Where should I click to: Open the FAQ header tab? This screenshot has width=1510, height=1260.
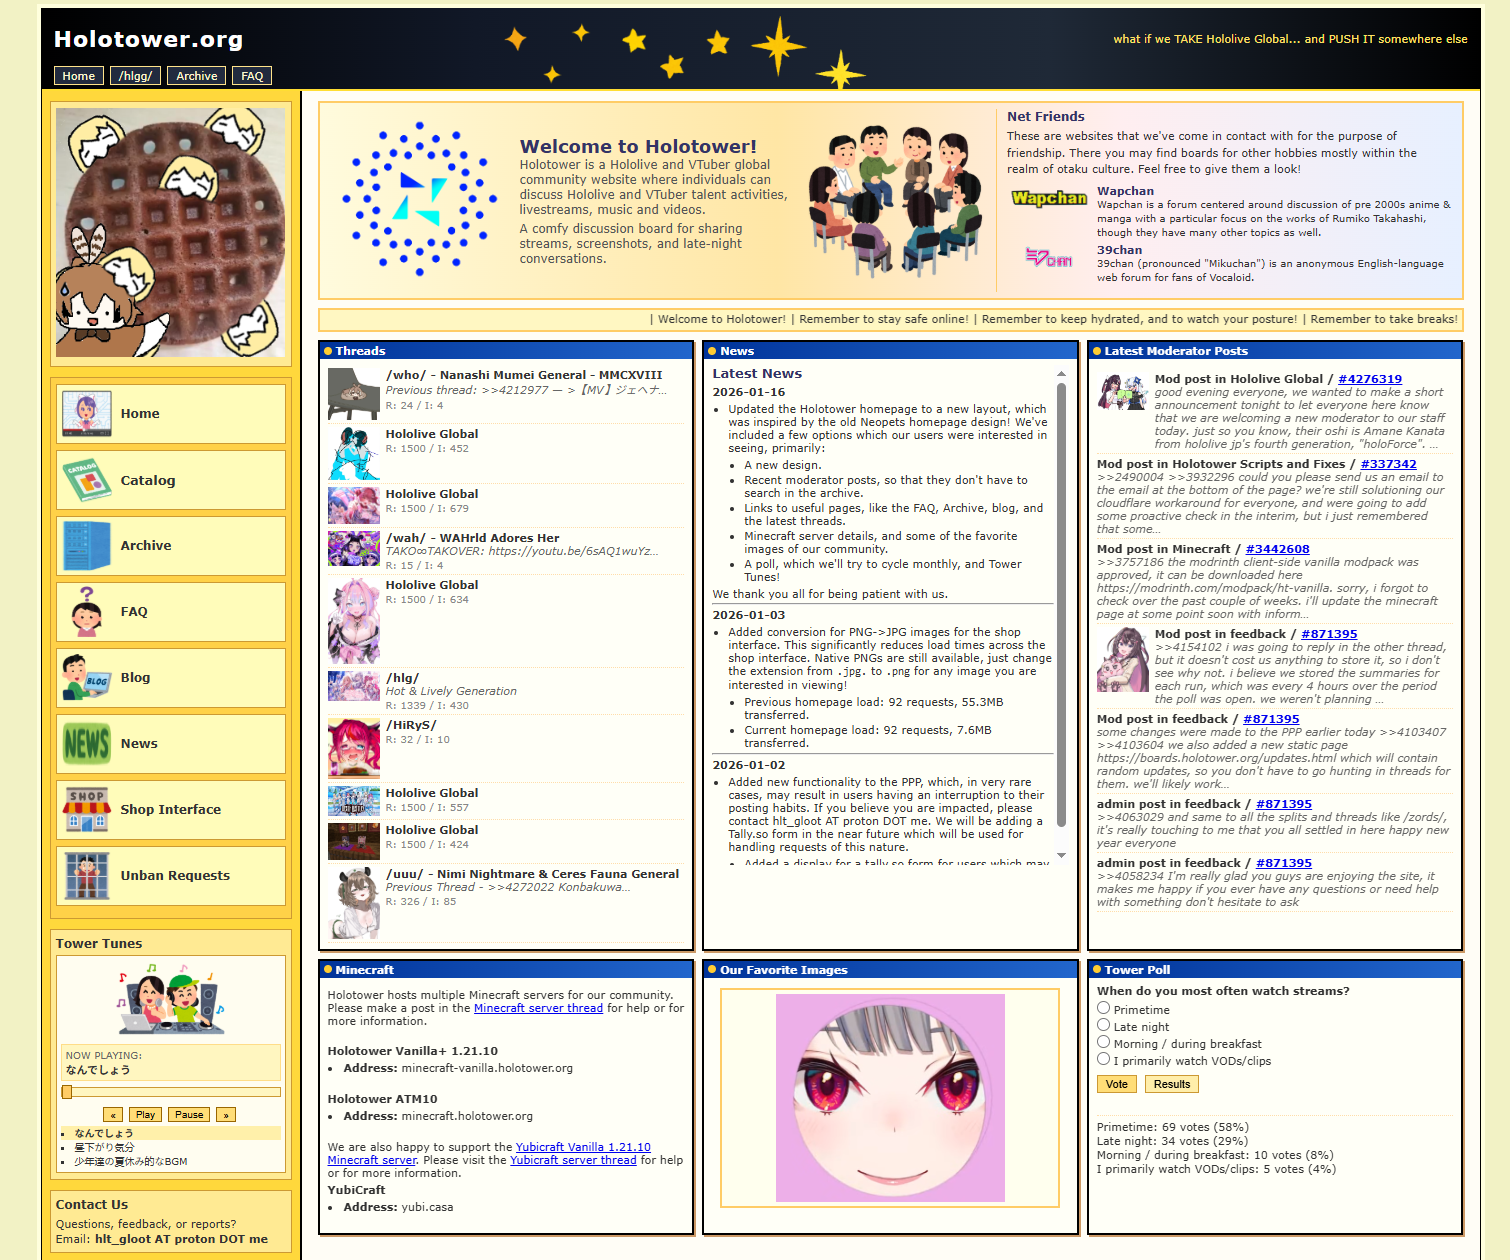[x=252, y=76]
